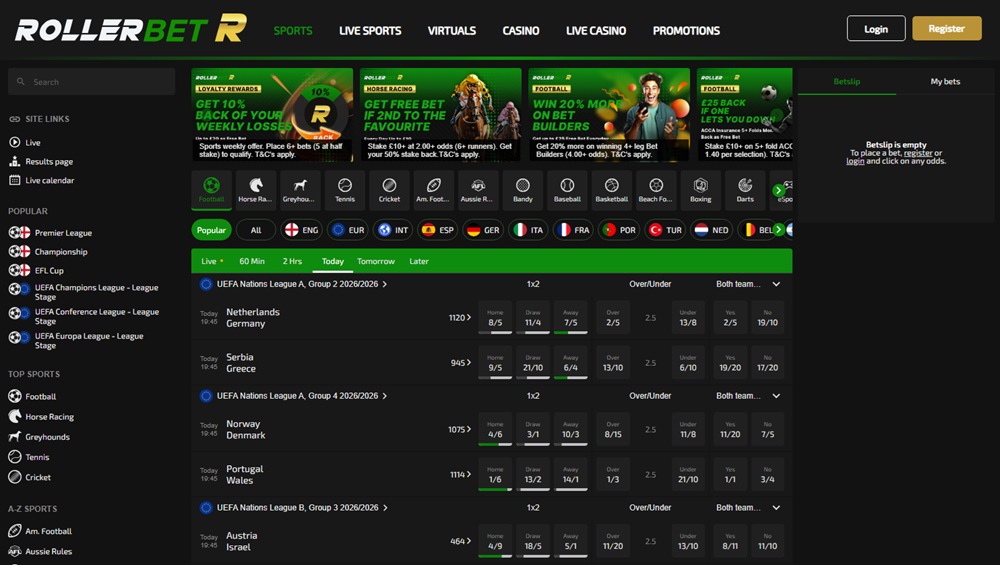
Task: Switch to the My bets tab
Action: (945, 81)
